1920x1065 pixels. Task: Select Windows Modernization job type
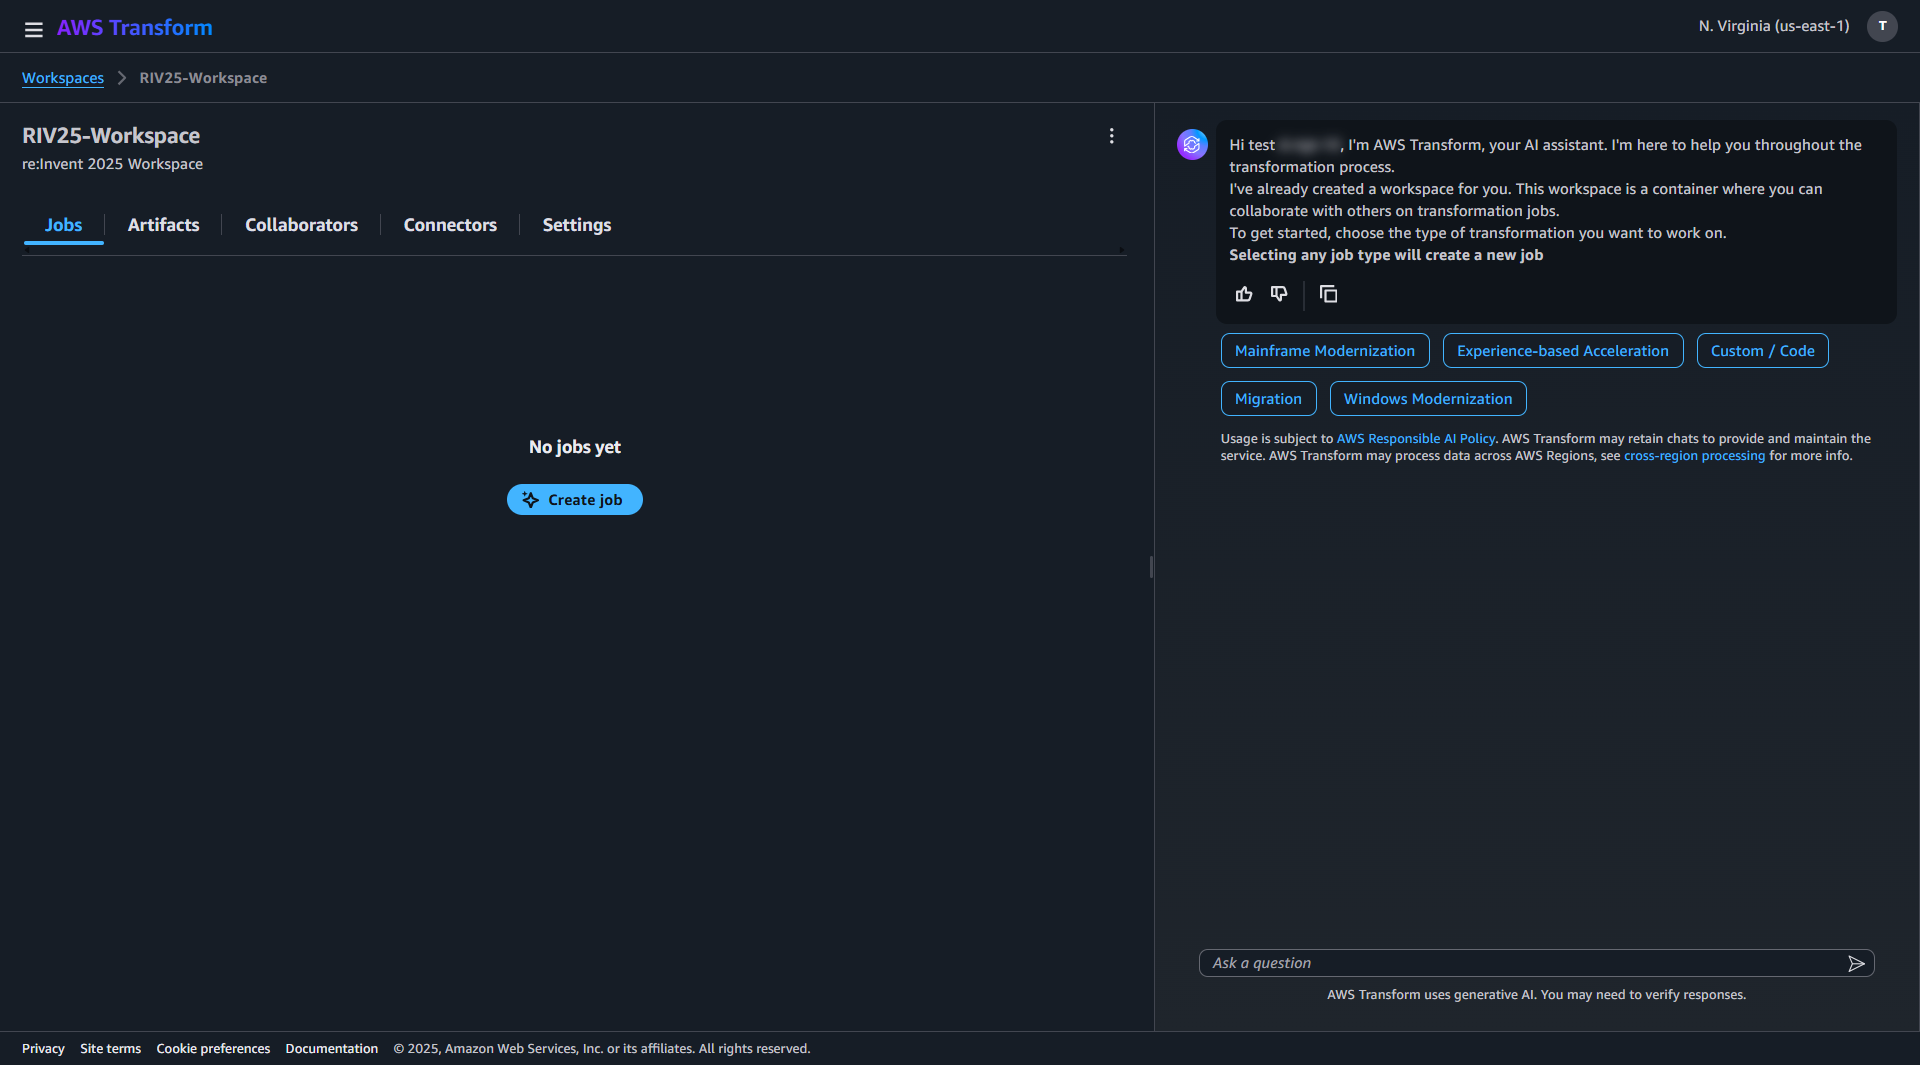click(x=1427, y=399)
